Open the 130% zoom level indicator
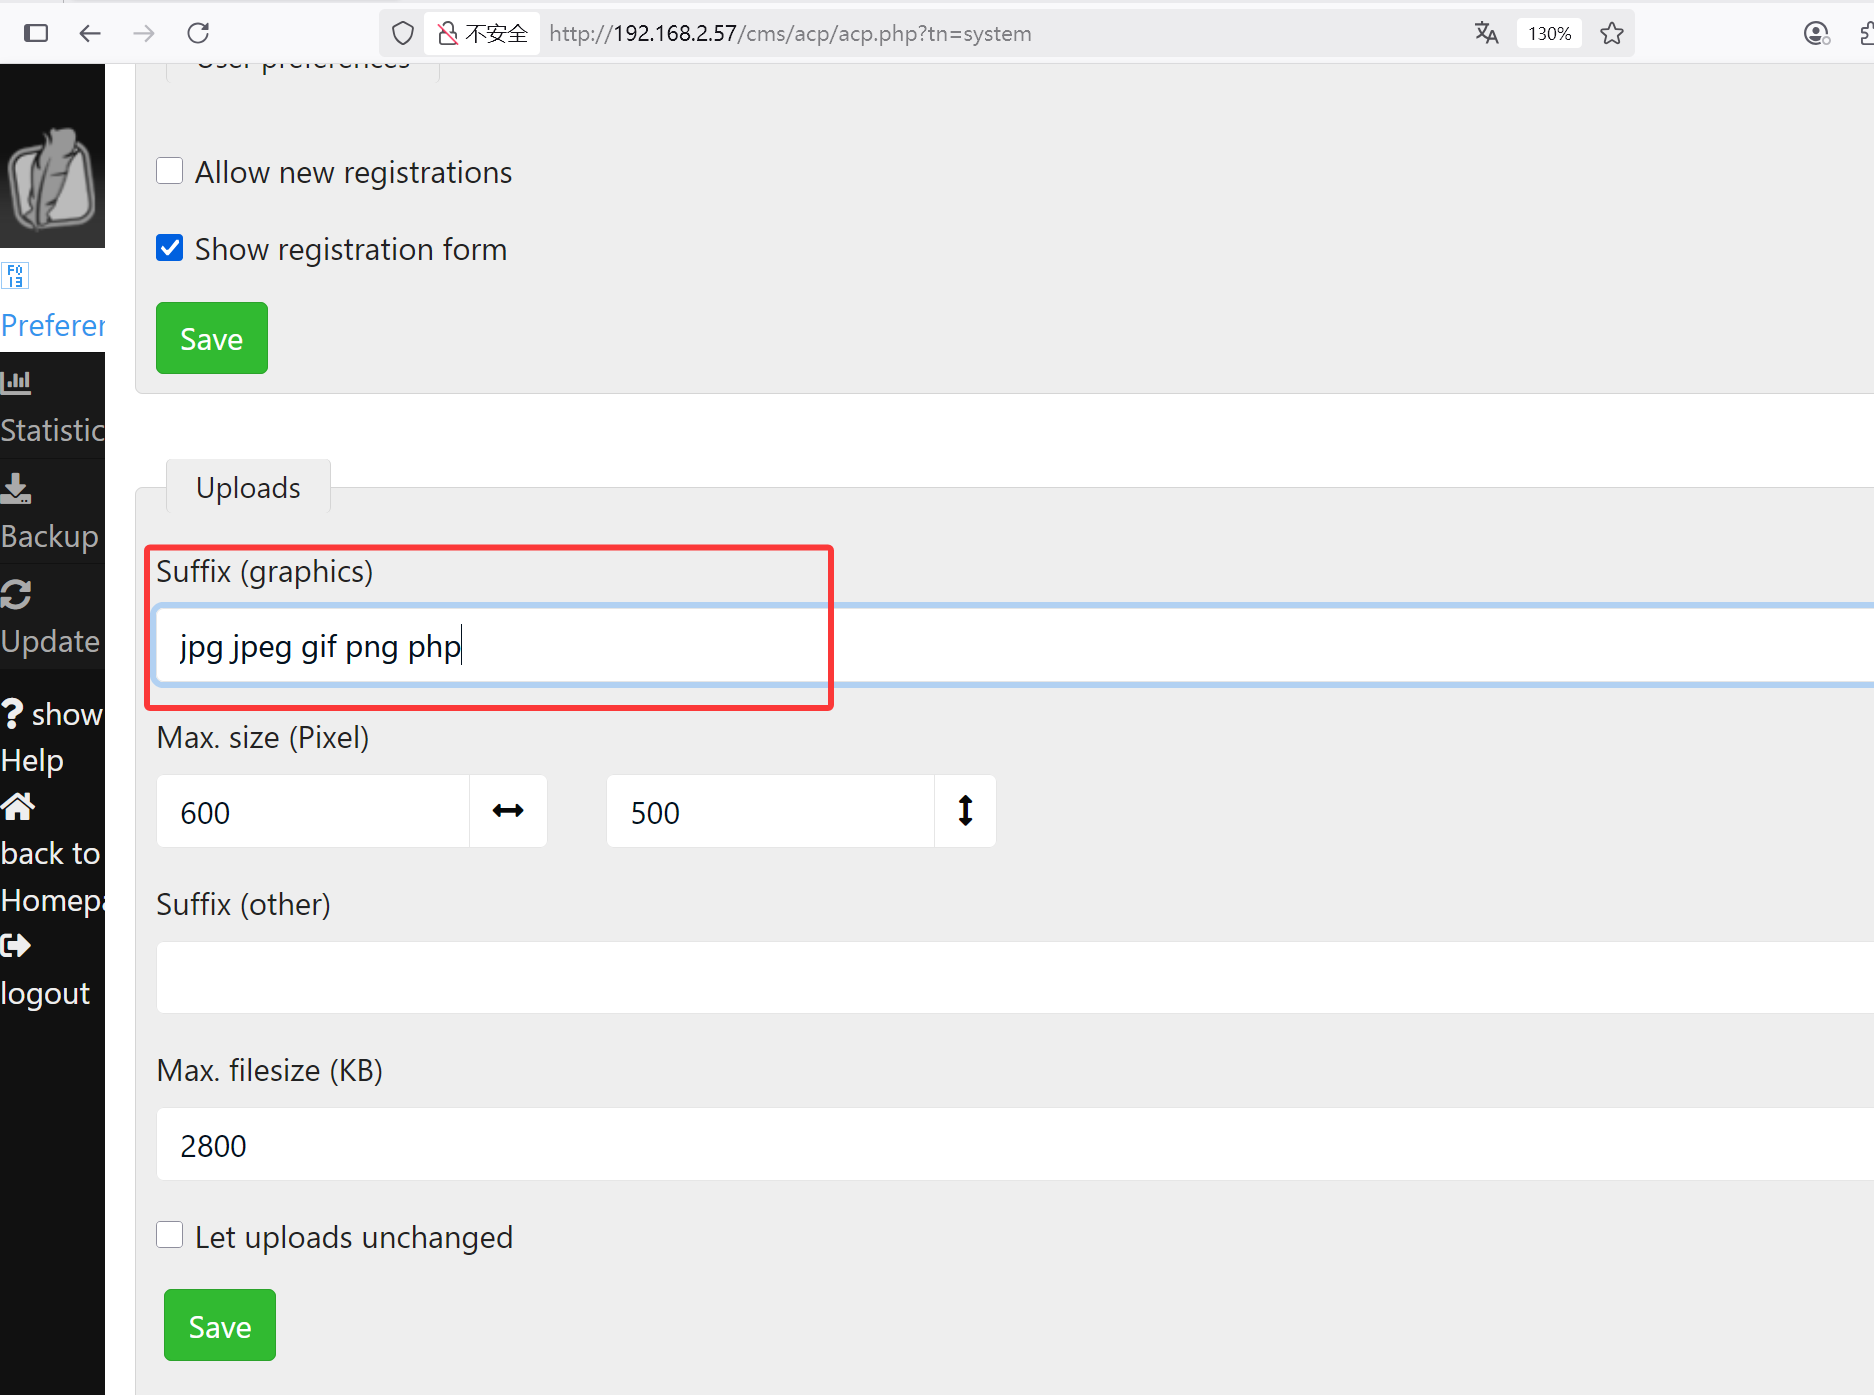Screen dimensions: 1874x1395 [1548, 33]
